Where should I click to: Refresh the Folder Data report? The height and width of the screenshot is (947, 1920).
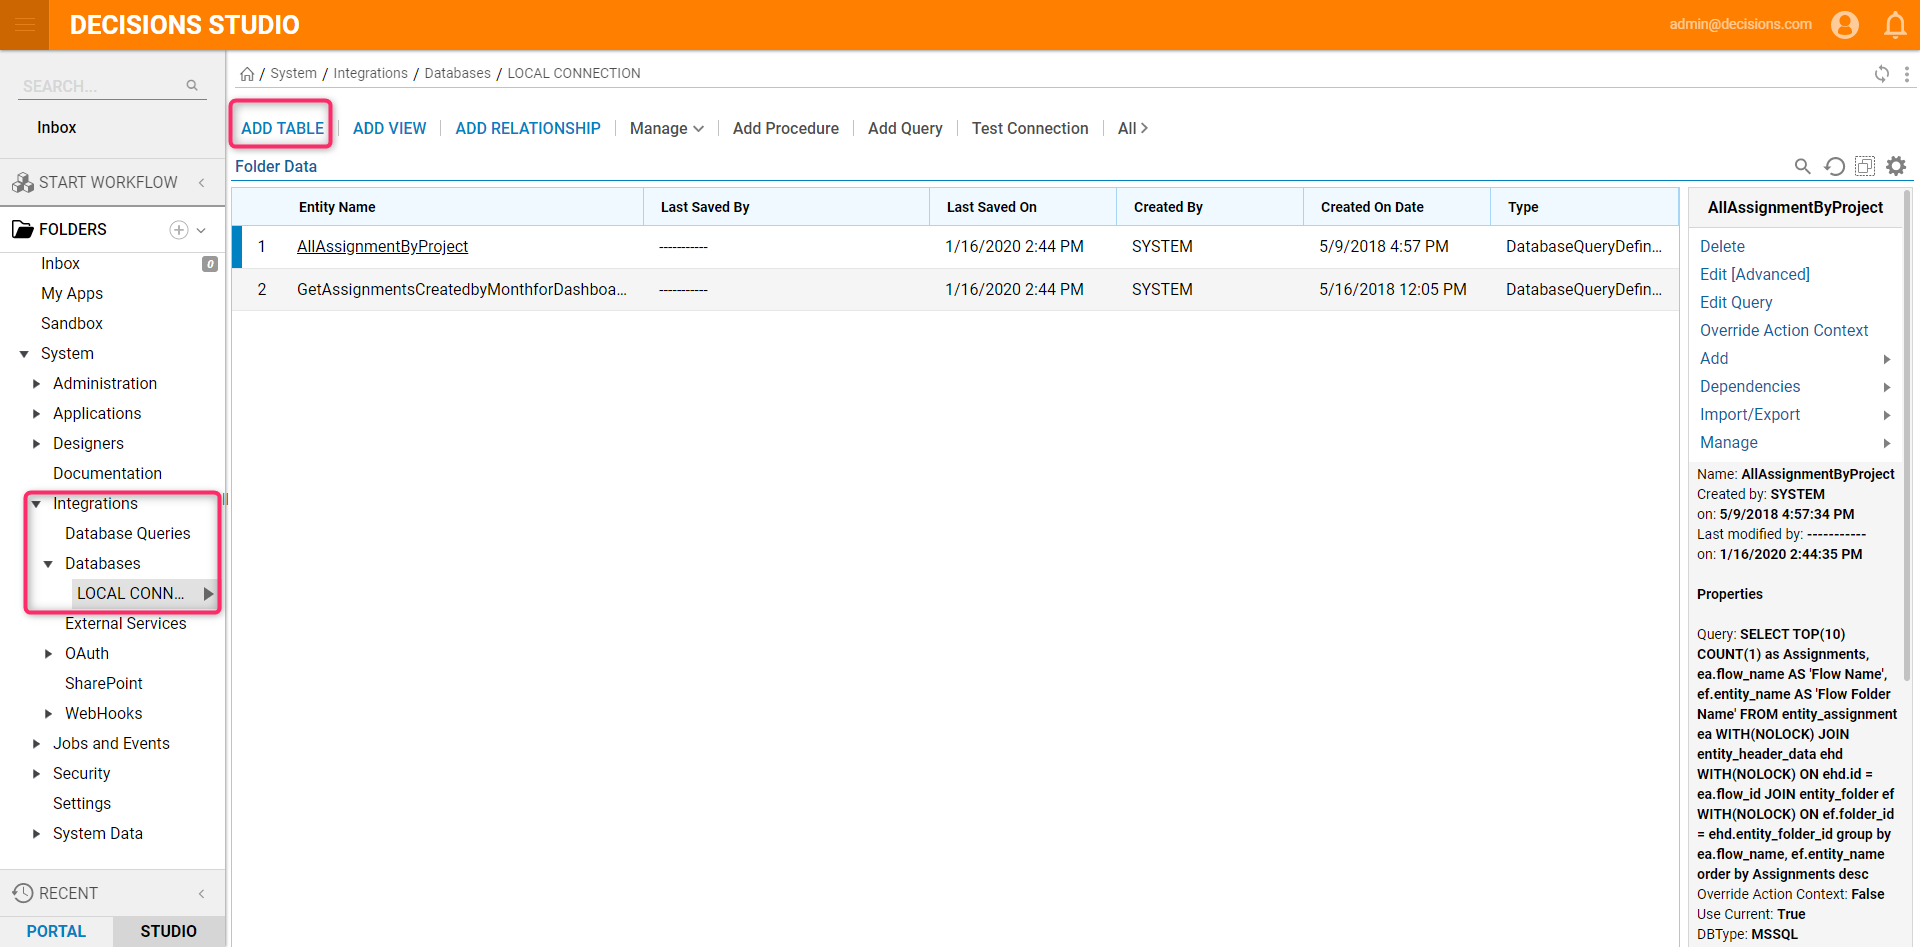coord(1834,166)
